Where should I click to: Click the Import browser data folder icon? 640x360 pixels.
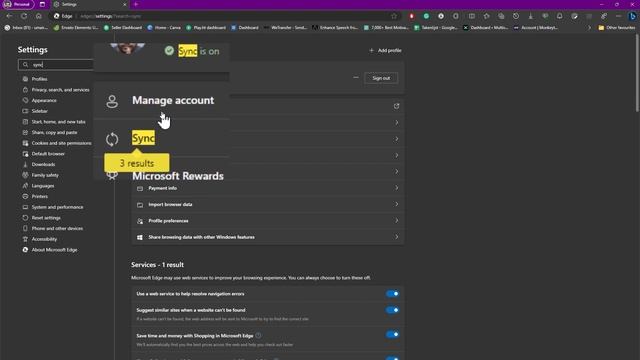pyautogui.click(x=140, y=204)
